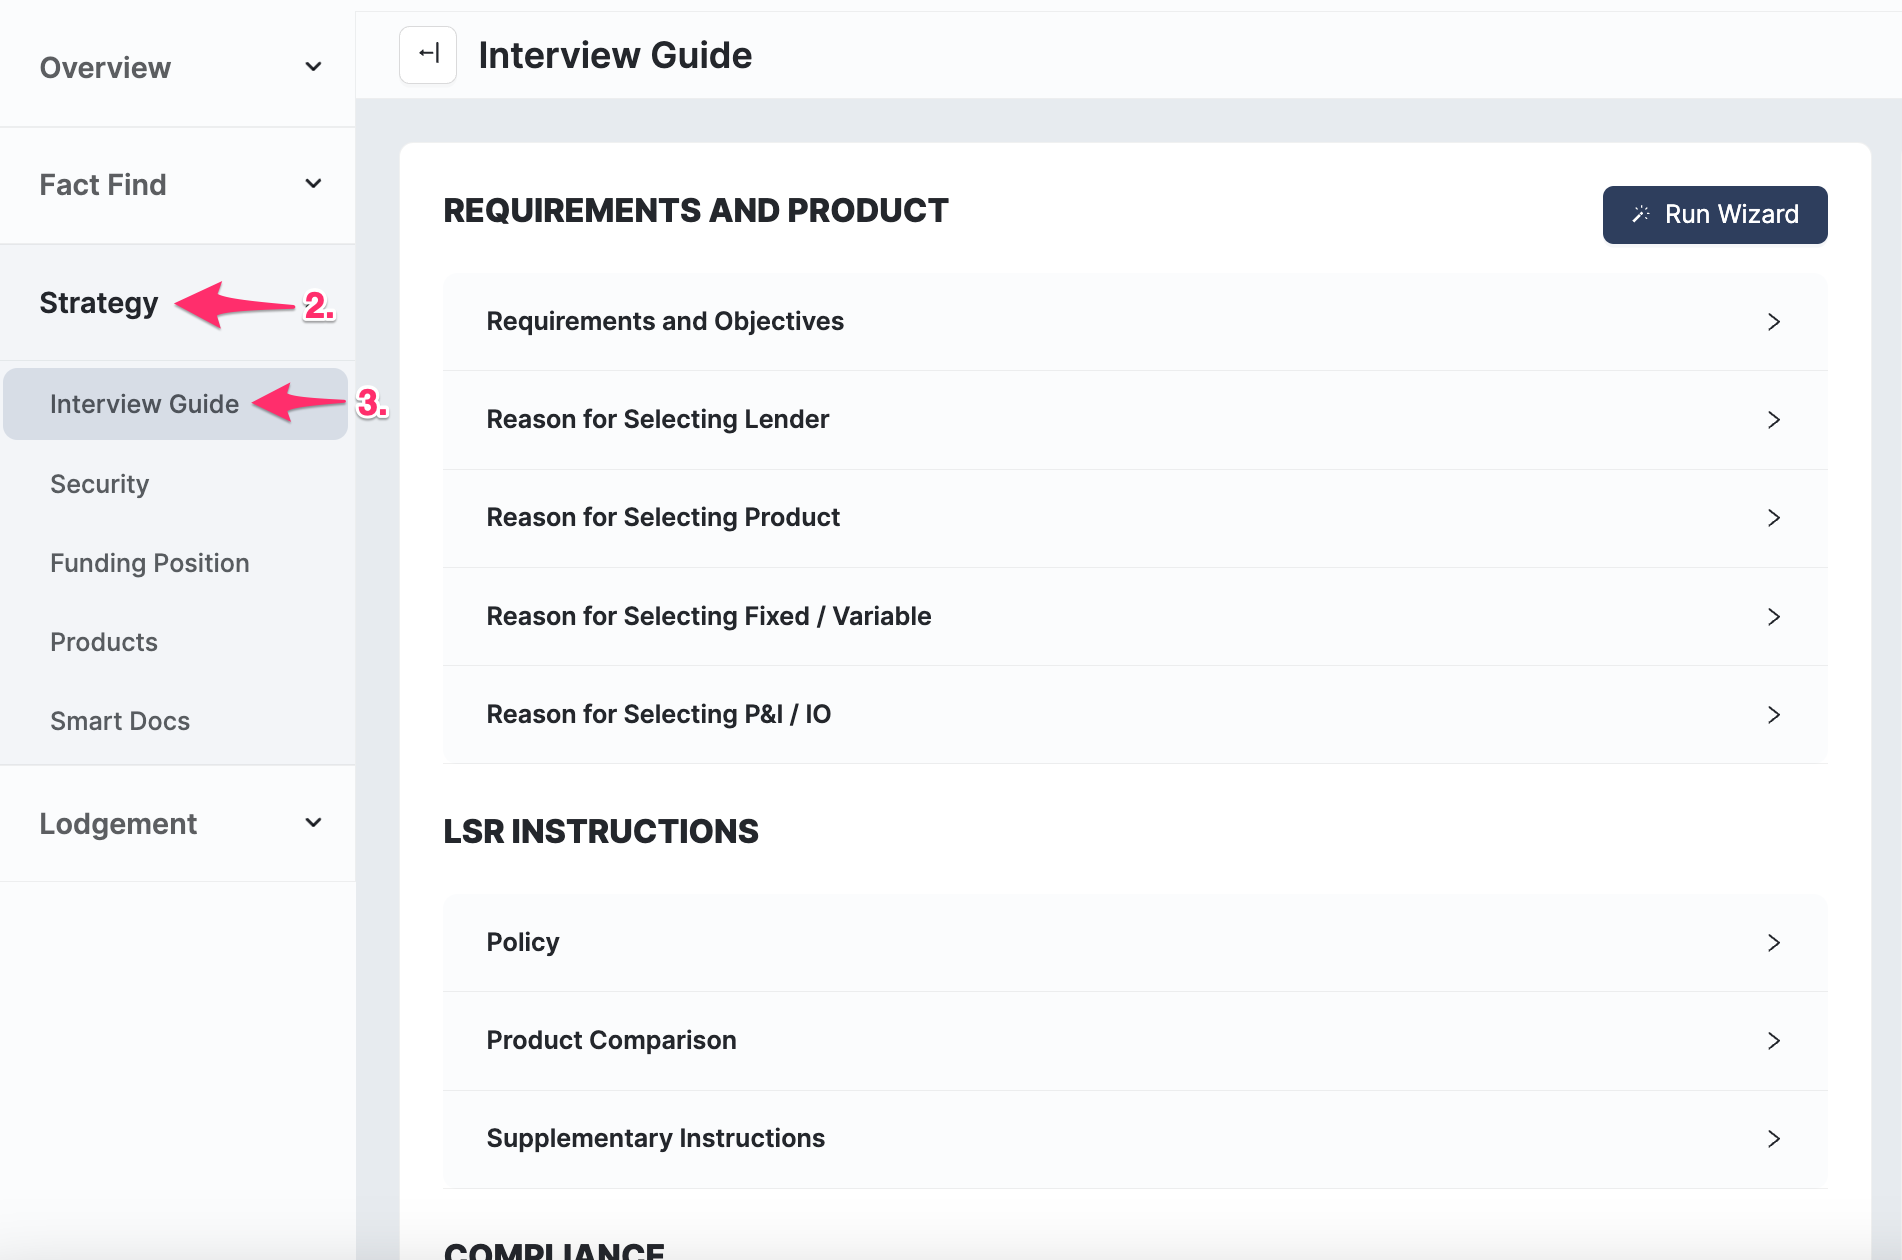Click the Interview Guide page title
Viewport: 1902px width, 1260px height.
coord(615,55)
